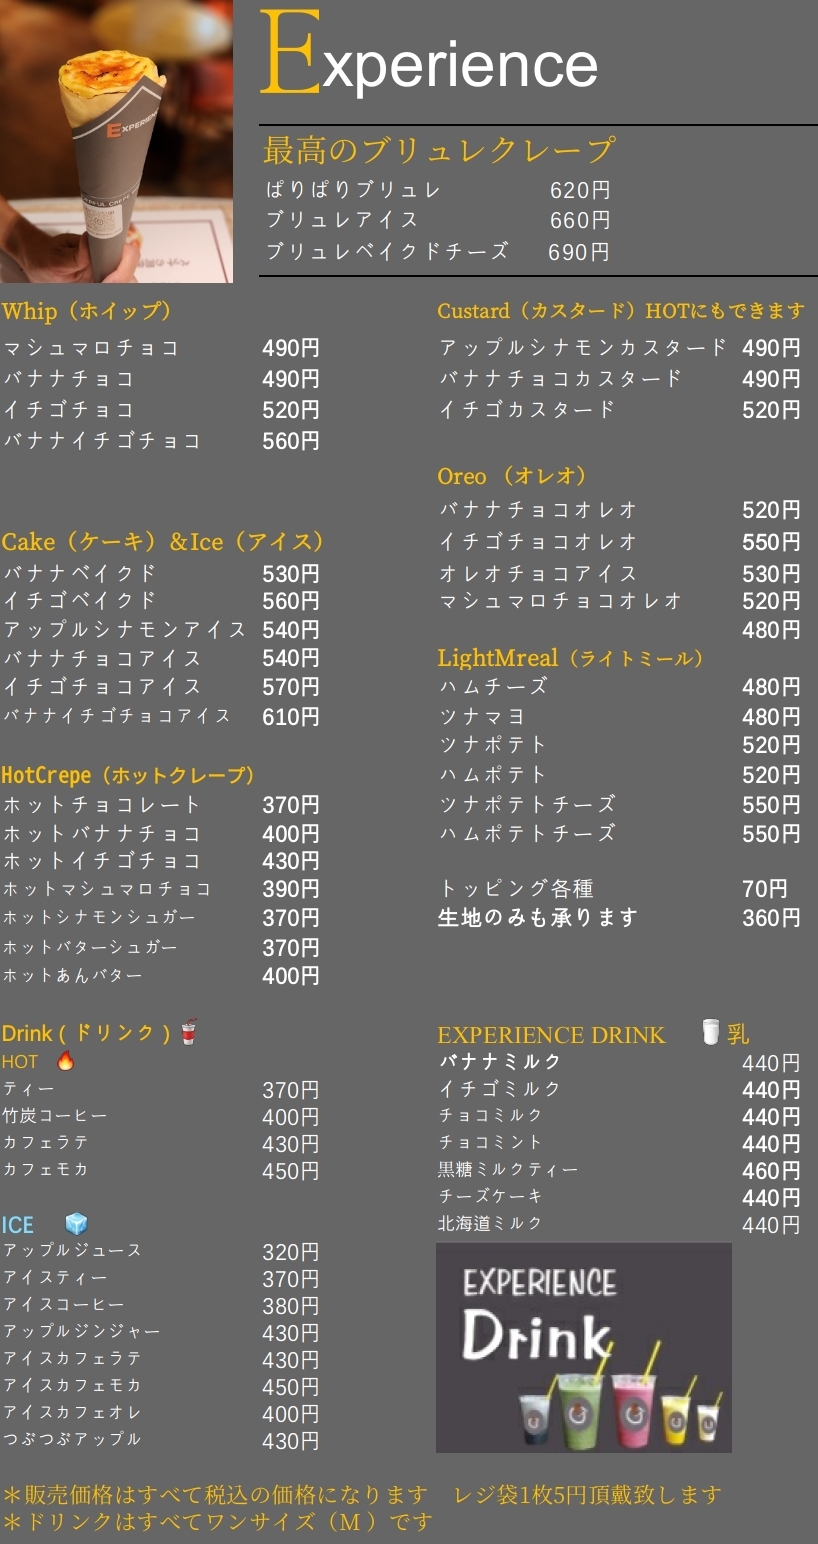Screen dimensions: 818x1544
Task: Choose カフェモカ under HOT drinks
Action: tap(46, 1169)
